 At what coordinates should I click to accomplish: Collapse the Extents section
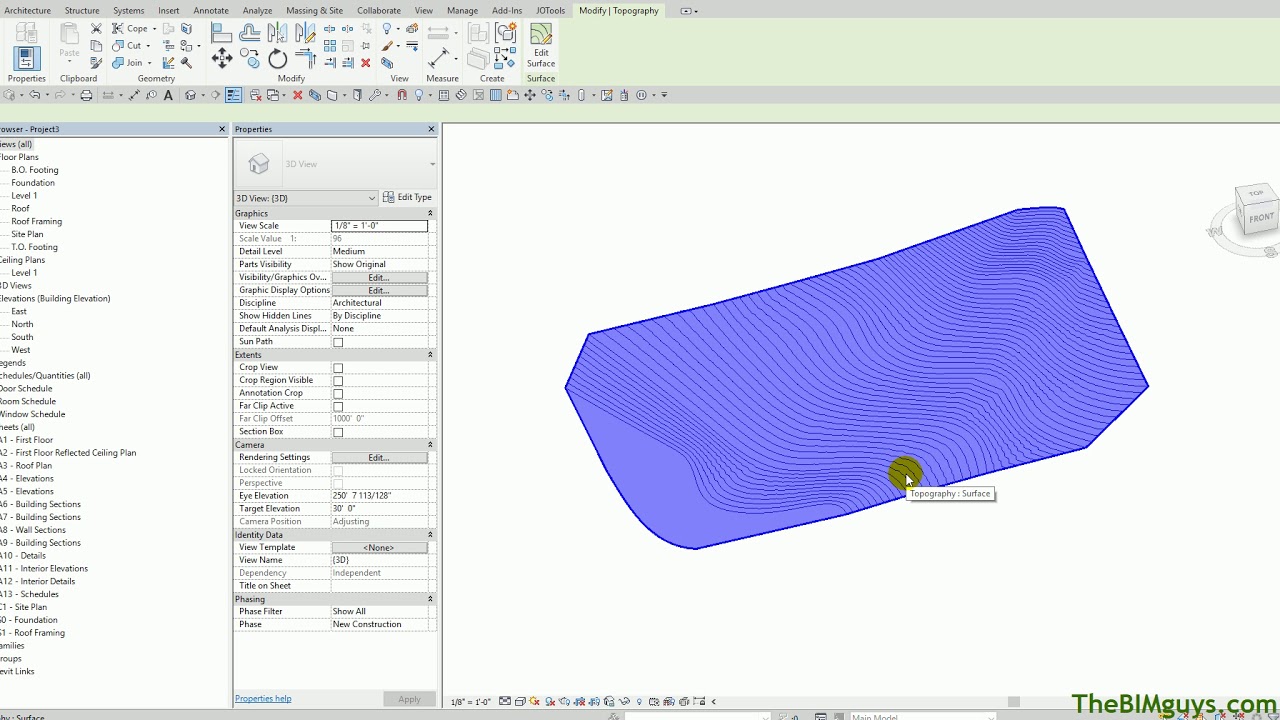[x=431, y=355]
